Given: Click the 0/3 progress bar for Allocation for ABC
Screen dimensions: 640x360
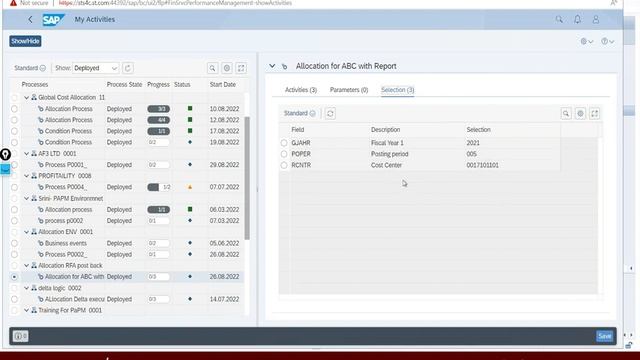Looking at the screenshot, I should pos(158,277).
